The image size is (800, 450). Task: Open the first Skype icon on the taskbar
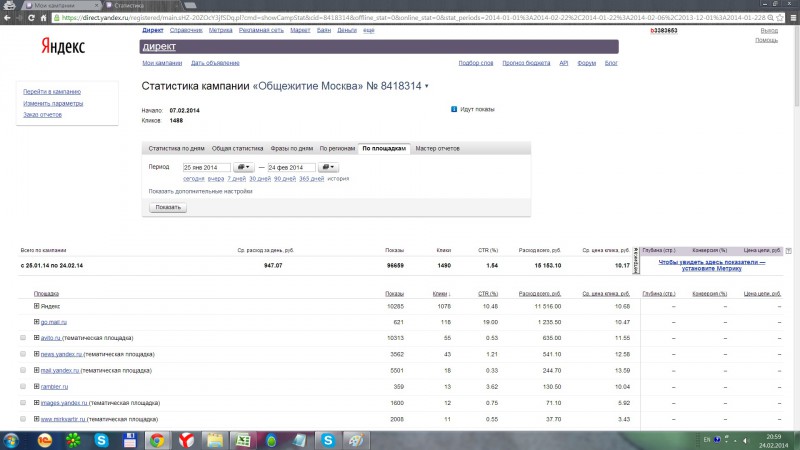(x=101, y=440)
